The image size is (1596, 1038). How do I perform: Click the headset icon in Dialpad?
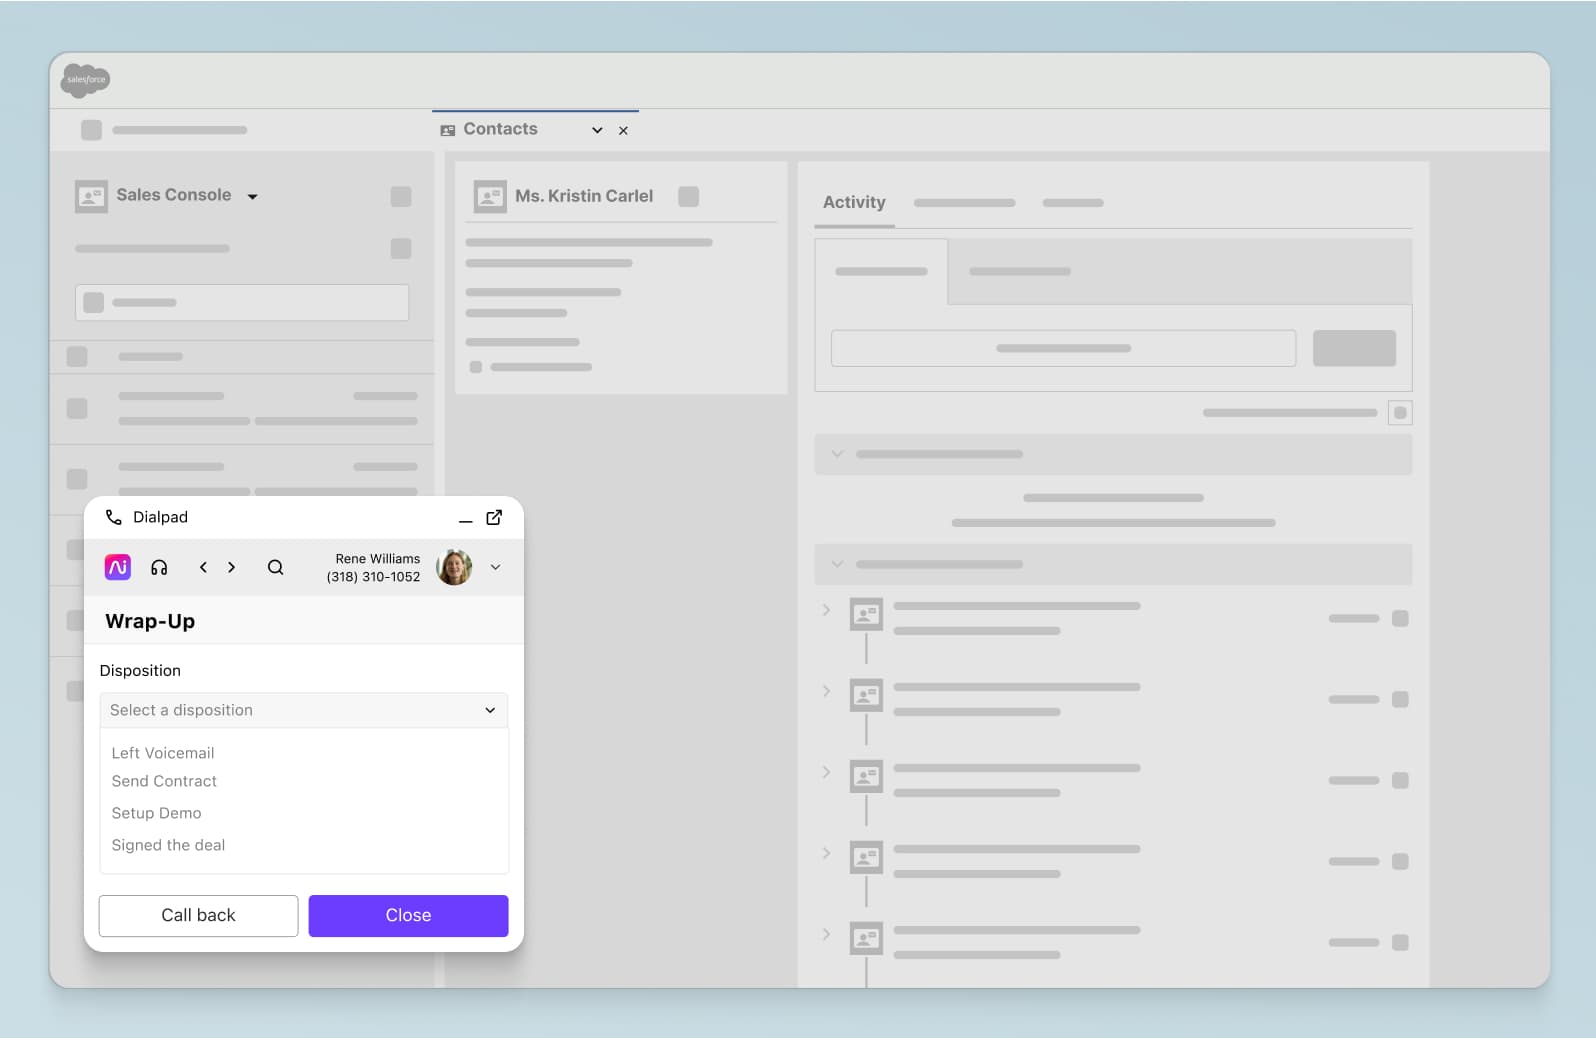point(159,567)
